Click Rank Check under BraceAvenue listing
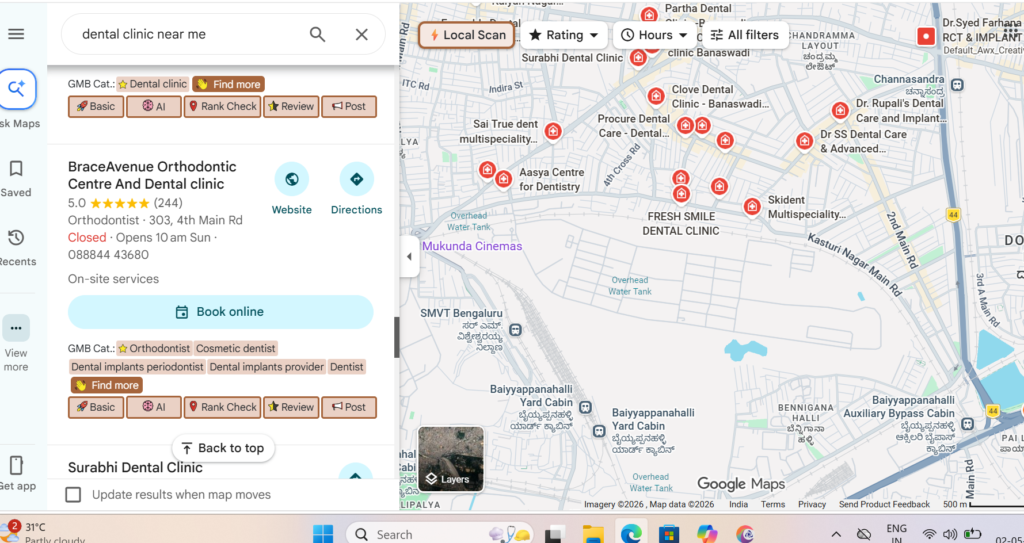The height and width of the screenshot is (543, 1024). pyautogui.click(x=222, y=407)
